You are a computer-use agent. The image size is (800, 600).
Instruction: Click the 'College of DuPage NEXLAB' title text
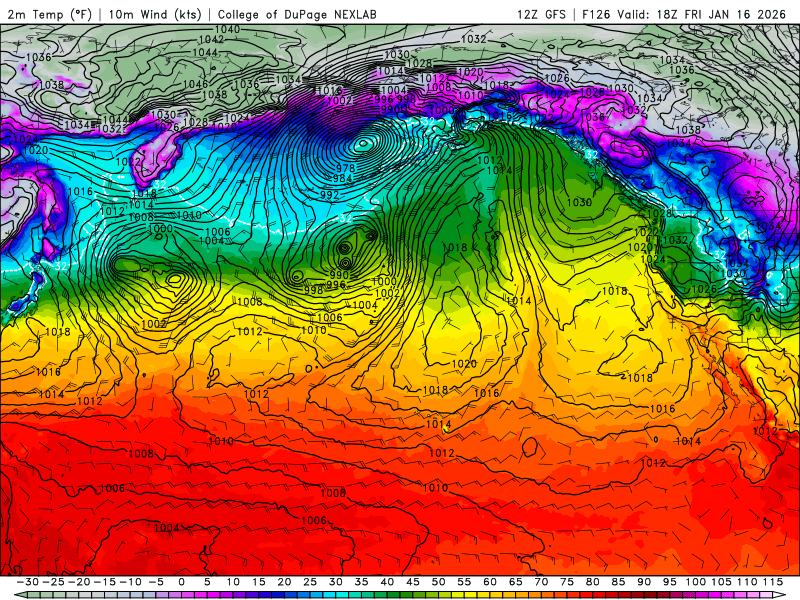297,14
